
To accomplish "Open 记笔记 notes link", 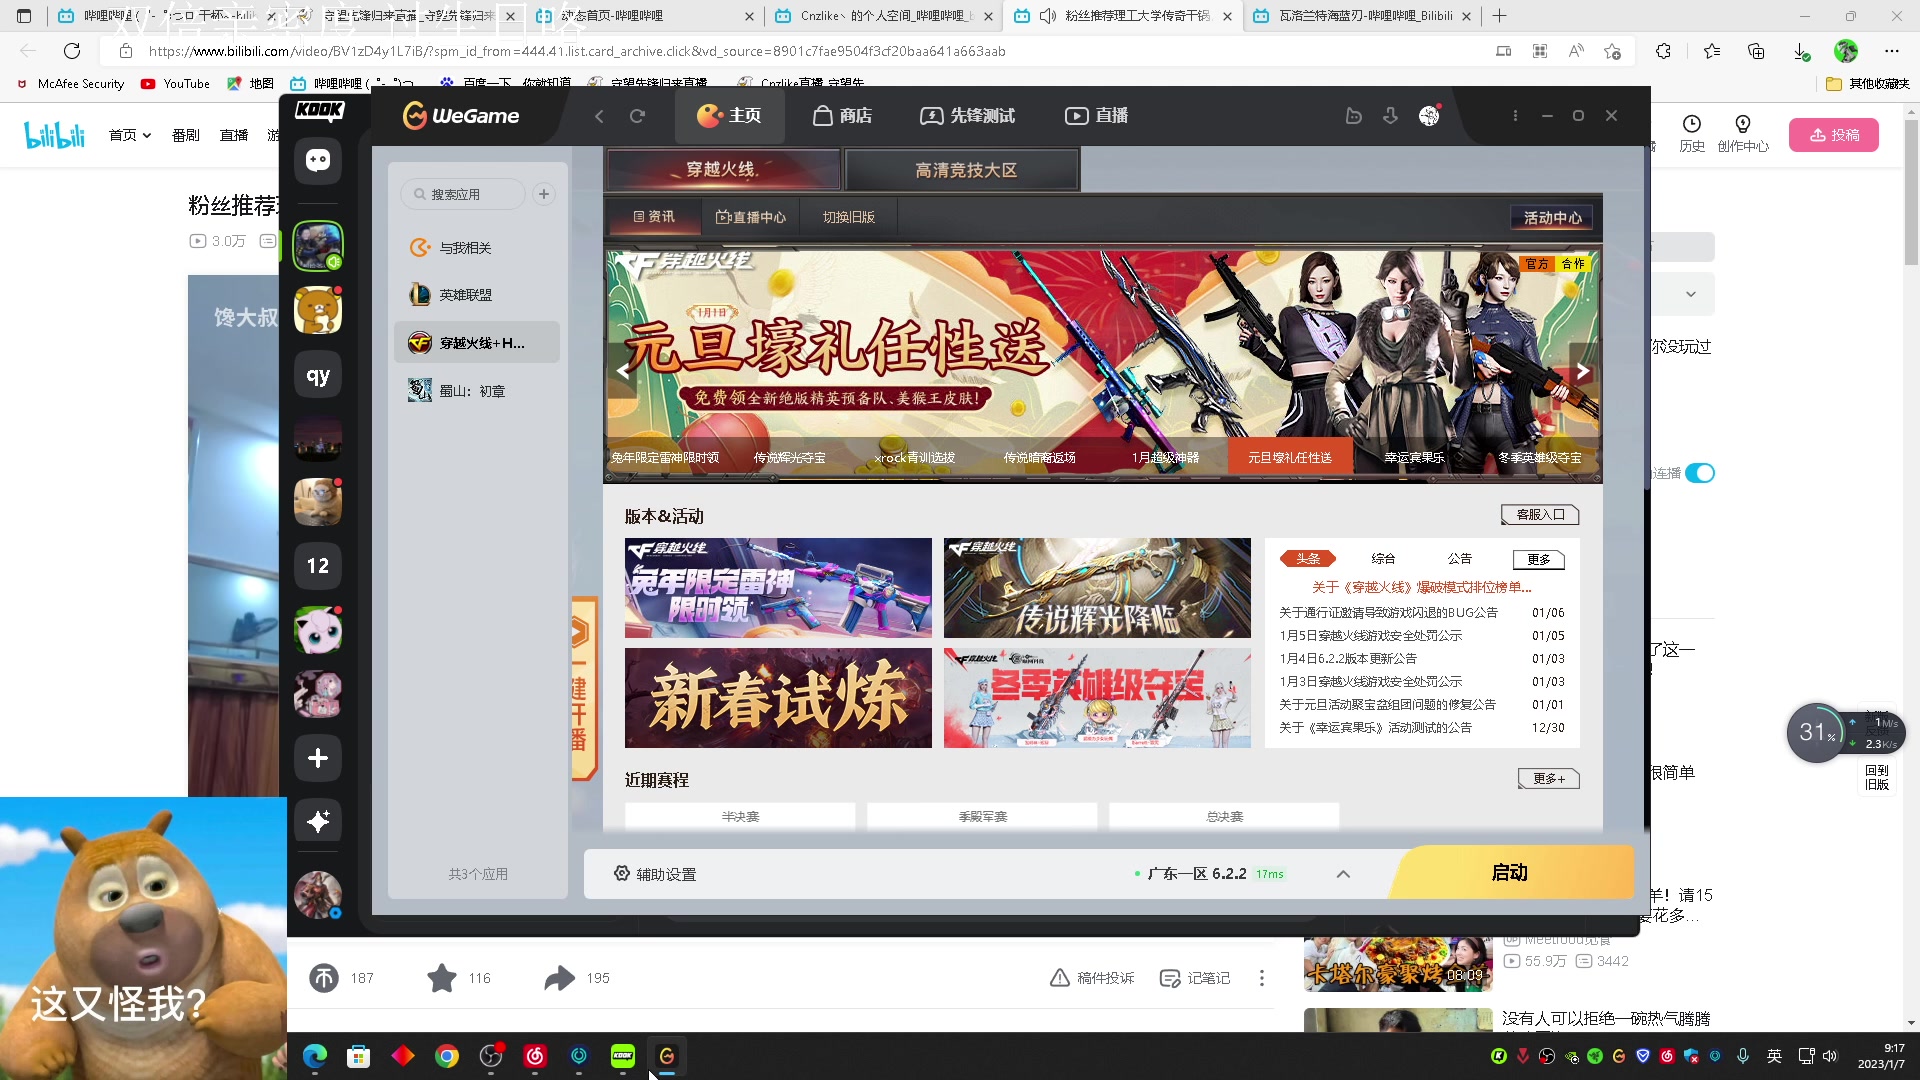I will pyautogui.click(x=1195, y=978).
